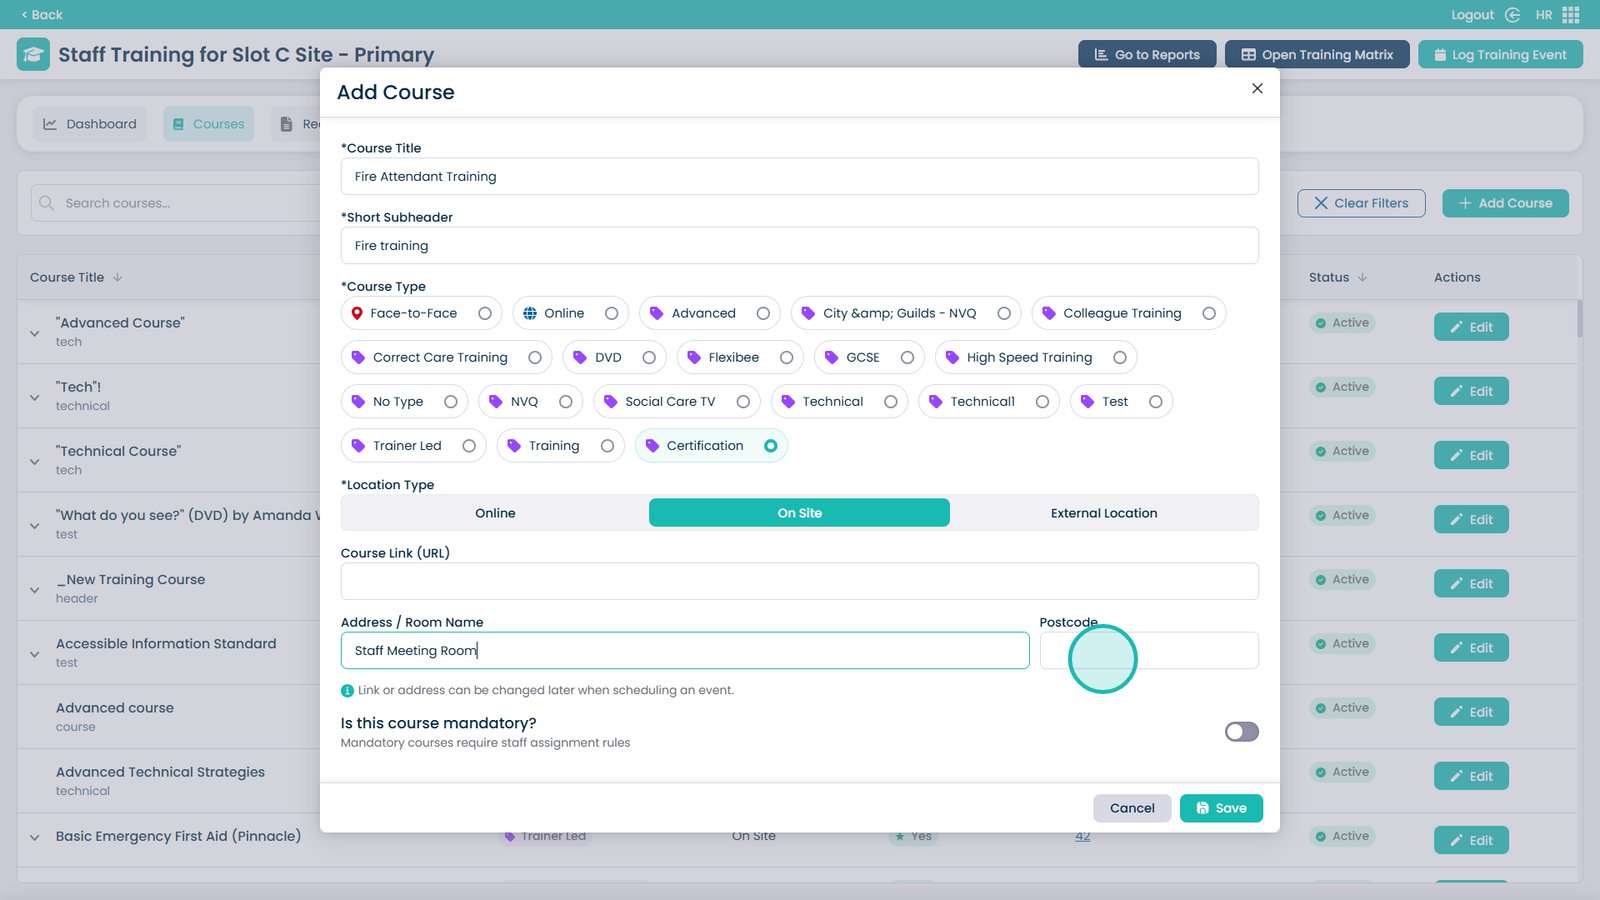1600x900 pixels.
Task: Choose External Location type
Action: pos(1104,513)
